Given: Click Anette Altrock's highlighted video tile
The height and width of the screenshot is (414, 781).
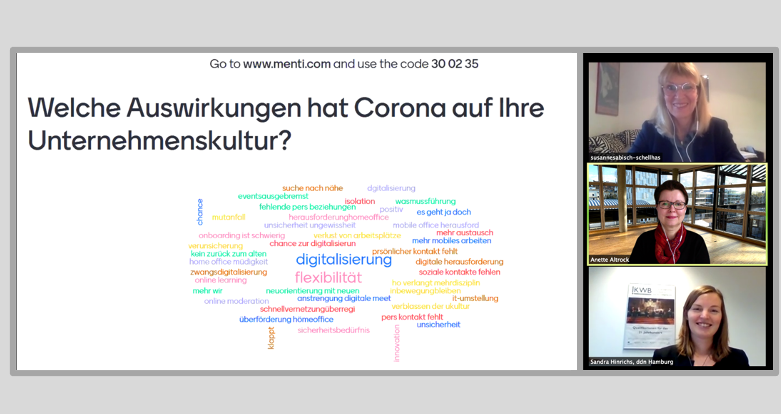Looking at the screenshot, I should (675, 214).
